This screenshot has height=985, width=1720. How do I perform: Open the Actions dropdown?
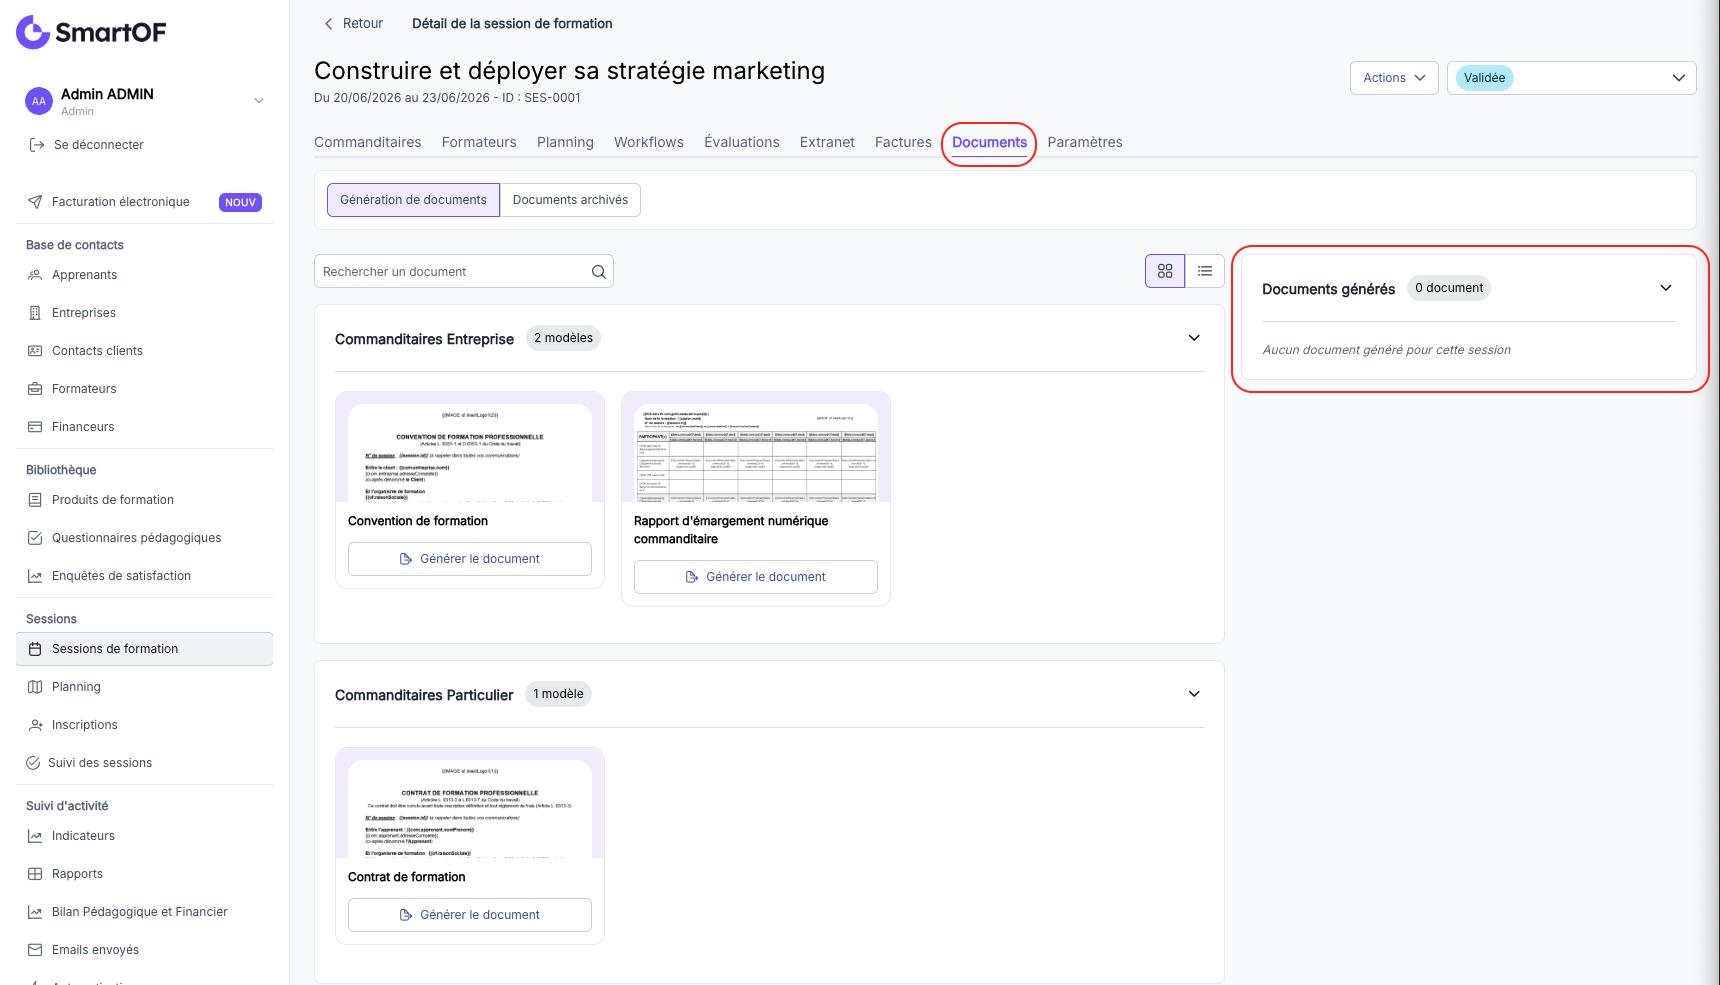point(1394,78)
